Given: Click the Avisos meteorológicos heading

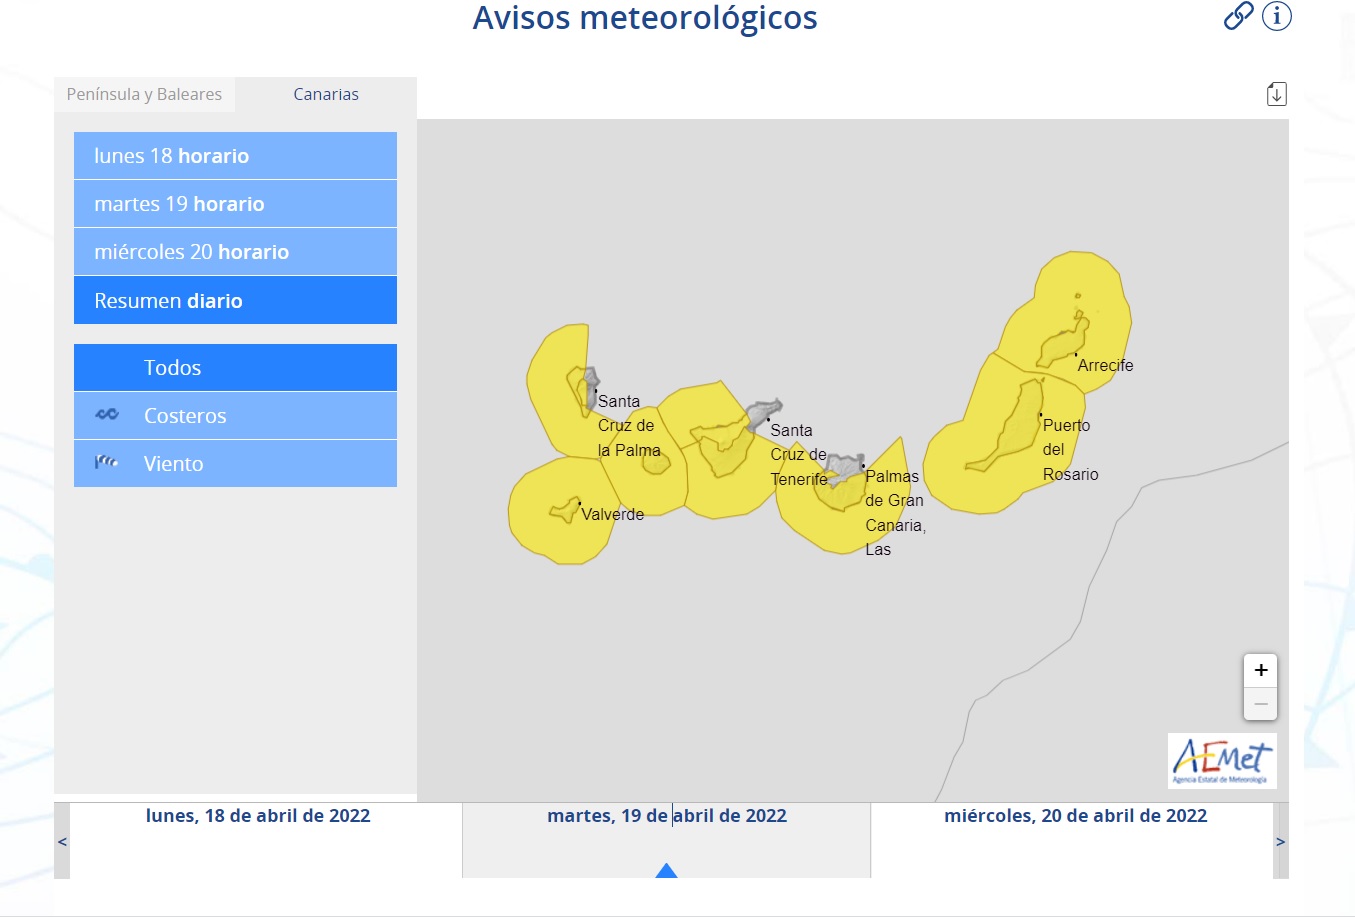Looking at the screenshot, I should [645, 18].
